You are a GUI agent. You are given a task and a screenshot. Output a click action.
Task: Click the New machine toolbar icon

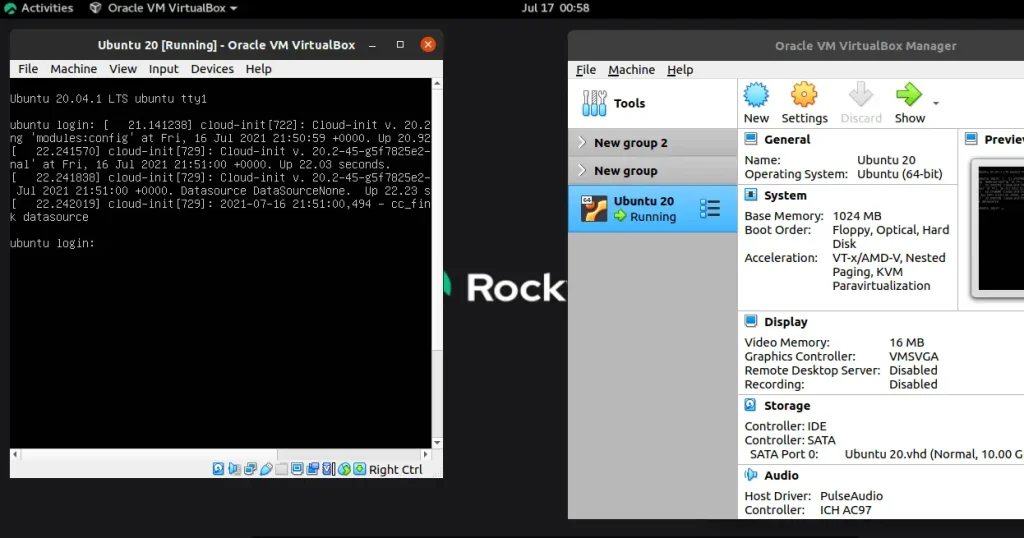(756, 95)
